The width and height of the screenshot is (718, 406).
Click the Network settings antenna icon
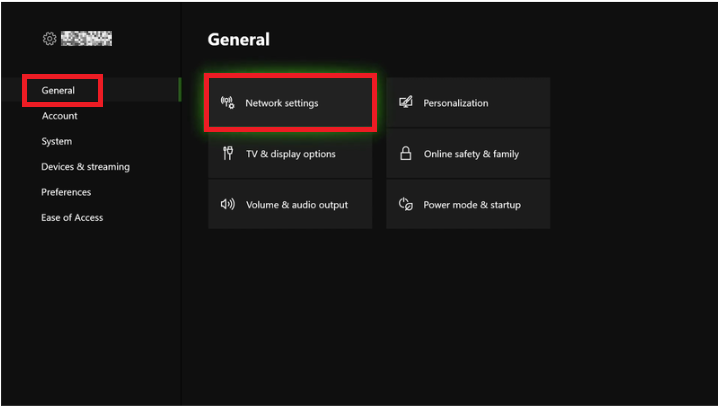point(227,103)
